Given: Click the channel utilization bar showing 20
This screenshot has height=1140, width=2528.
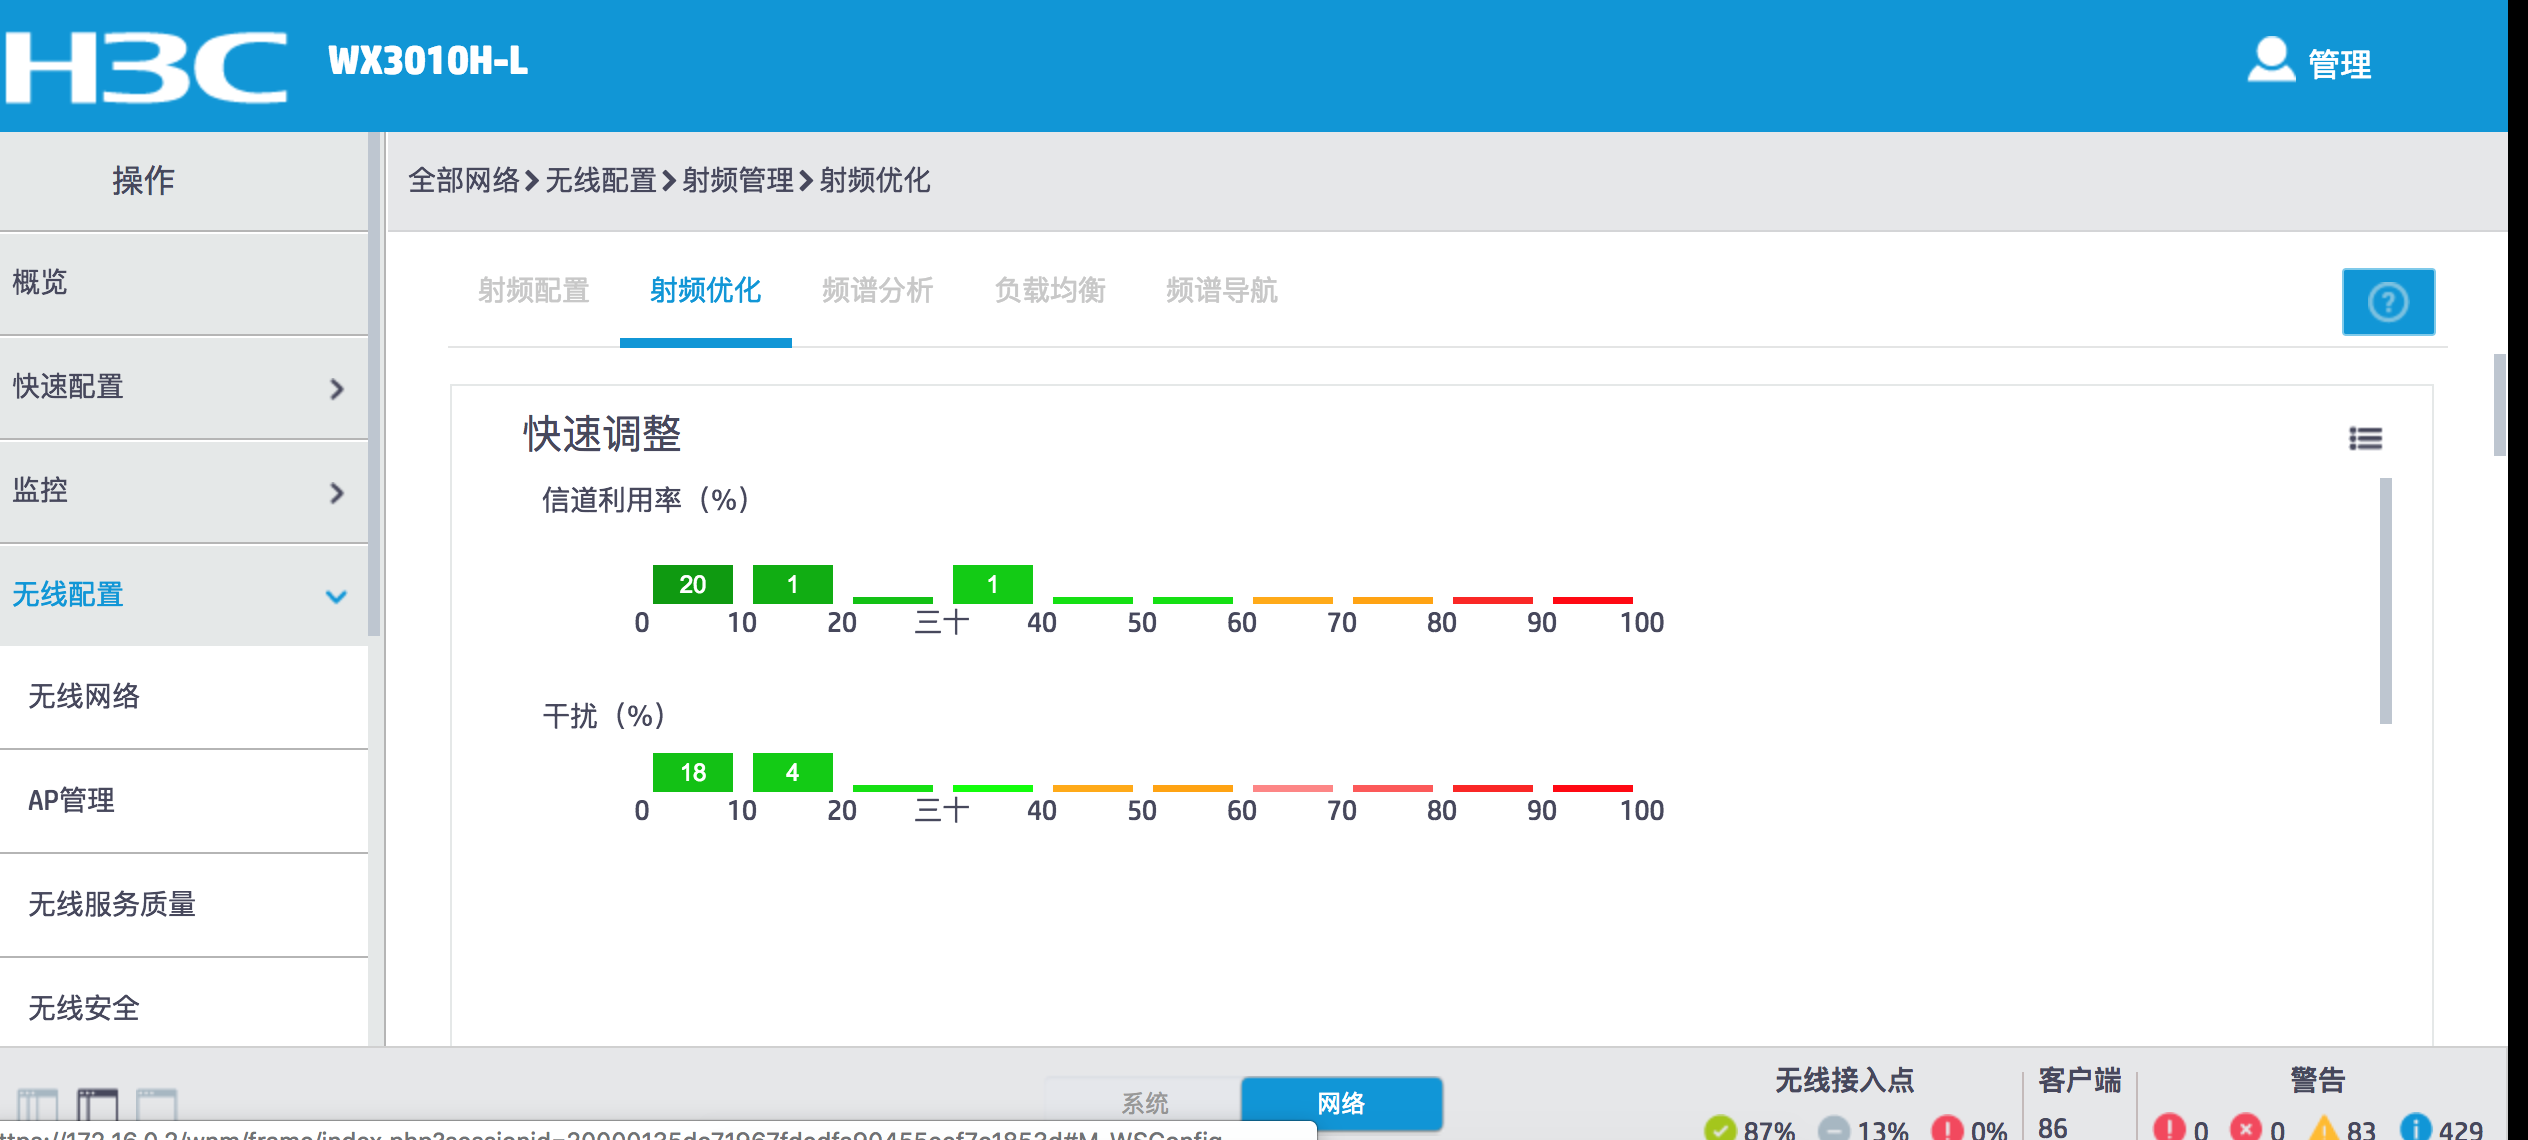Looking at the screenshot, I should click(x=692, y=584).
